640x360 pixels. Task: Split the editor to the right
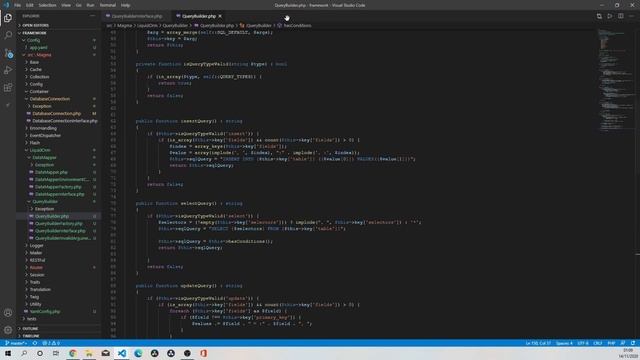pos(620,16)
